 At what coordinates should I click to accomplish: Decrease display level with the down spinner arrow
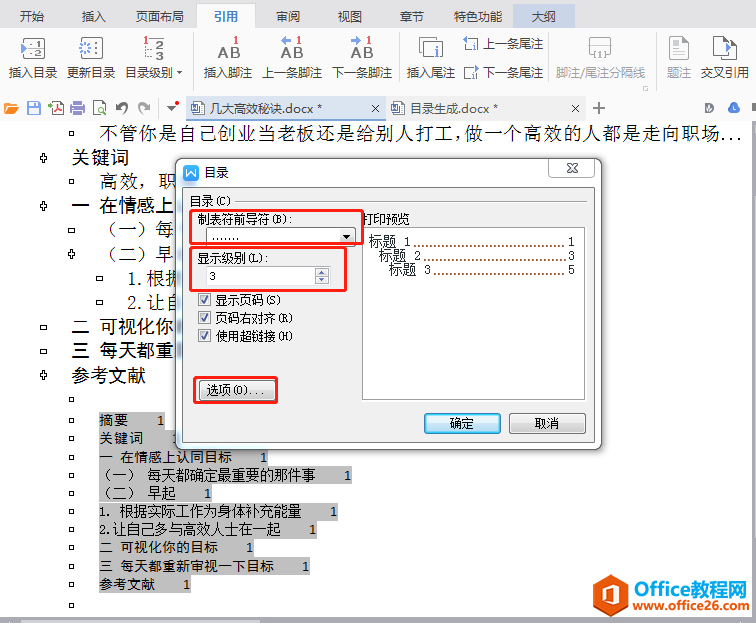[x=322, y=280]
